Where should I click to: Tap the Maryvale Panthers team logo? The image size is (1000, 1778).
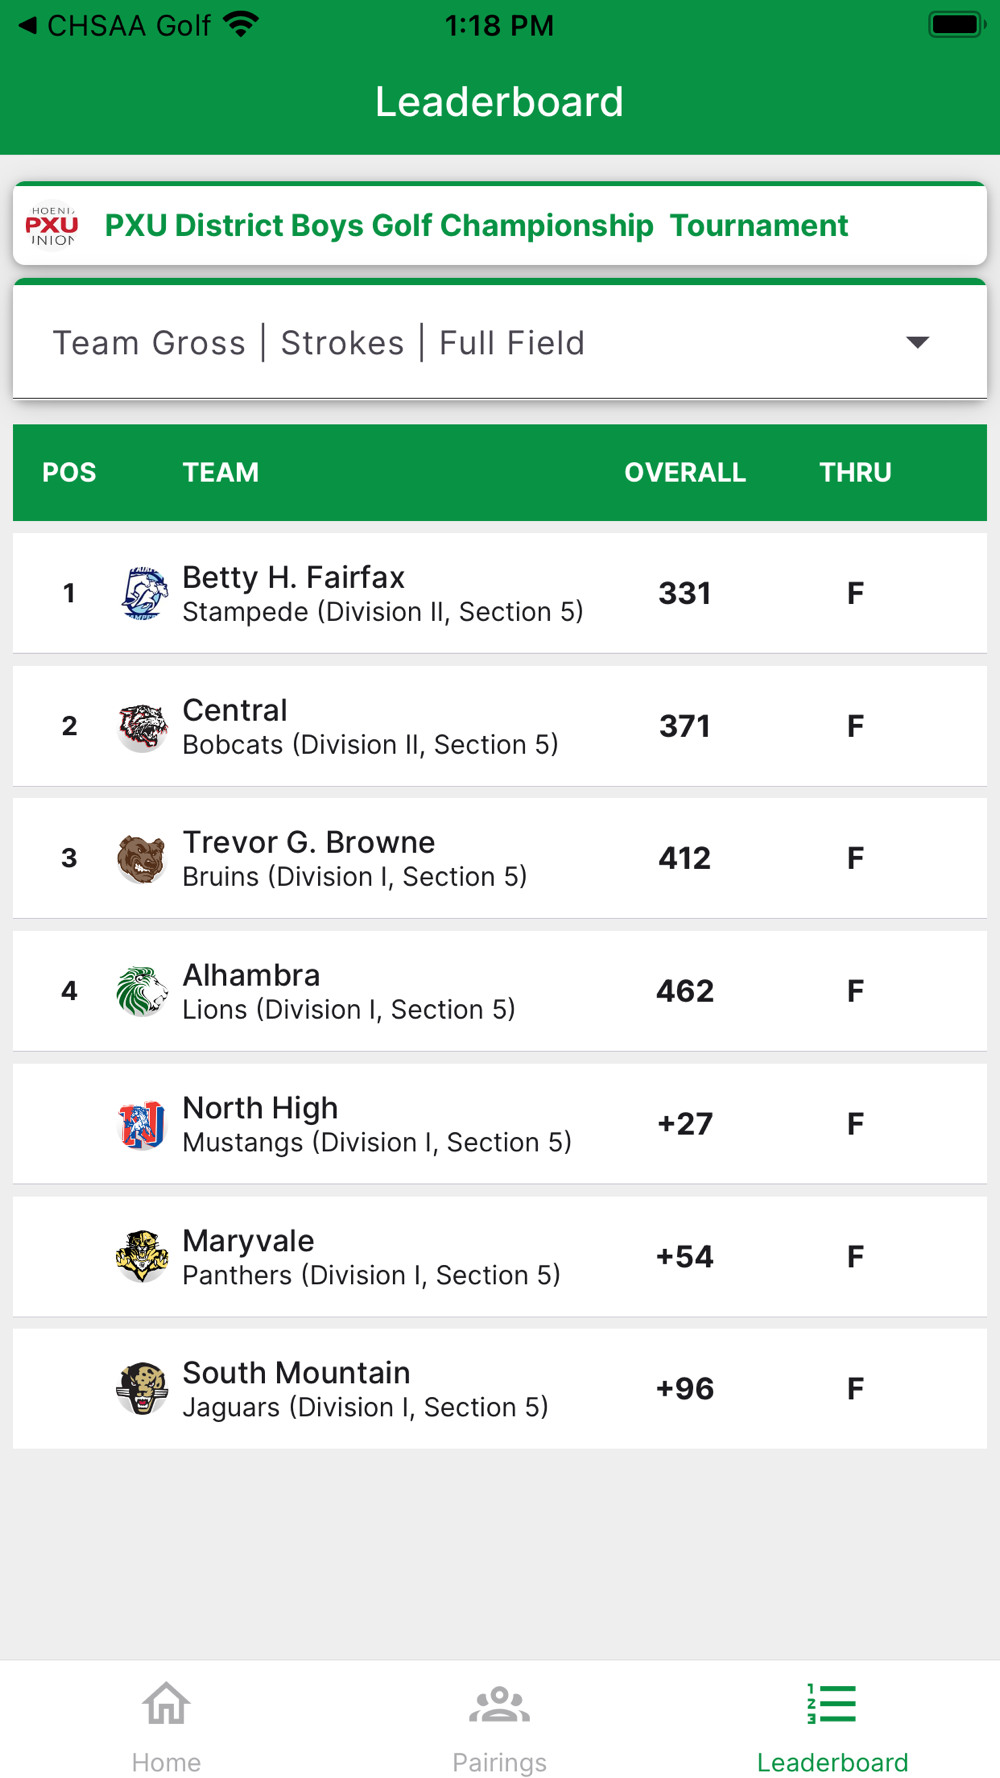(142, 1256)
